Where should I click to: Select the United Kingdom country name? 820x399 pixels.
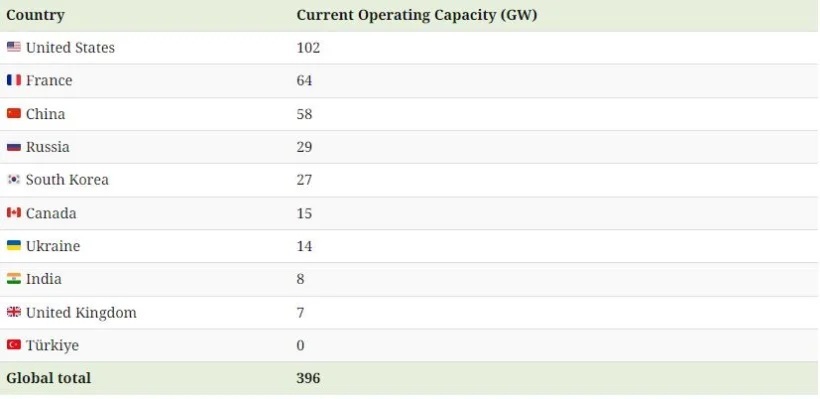coord(81,313)
